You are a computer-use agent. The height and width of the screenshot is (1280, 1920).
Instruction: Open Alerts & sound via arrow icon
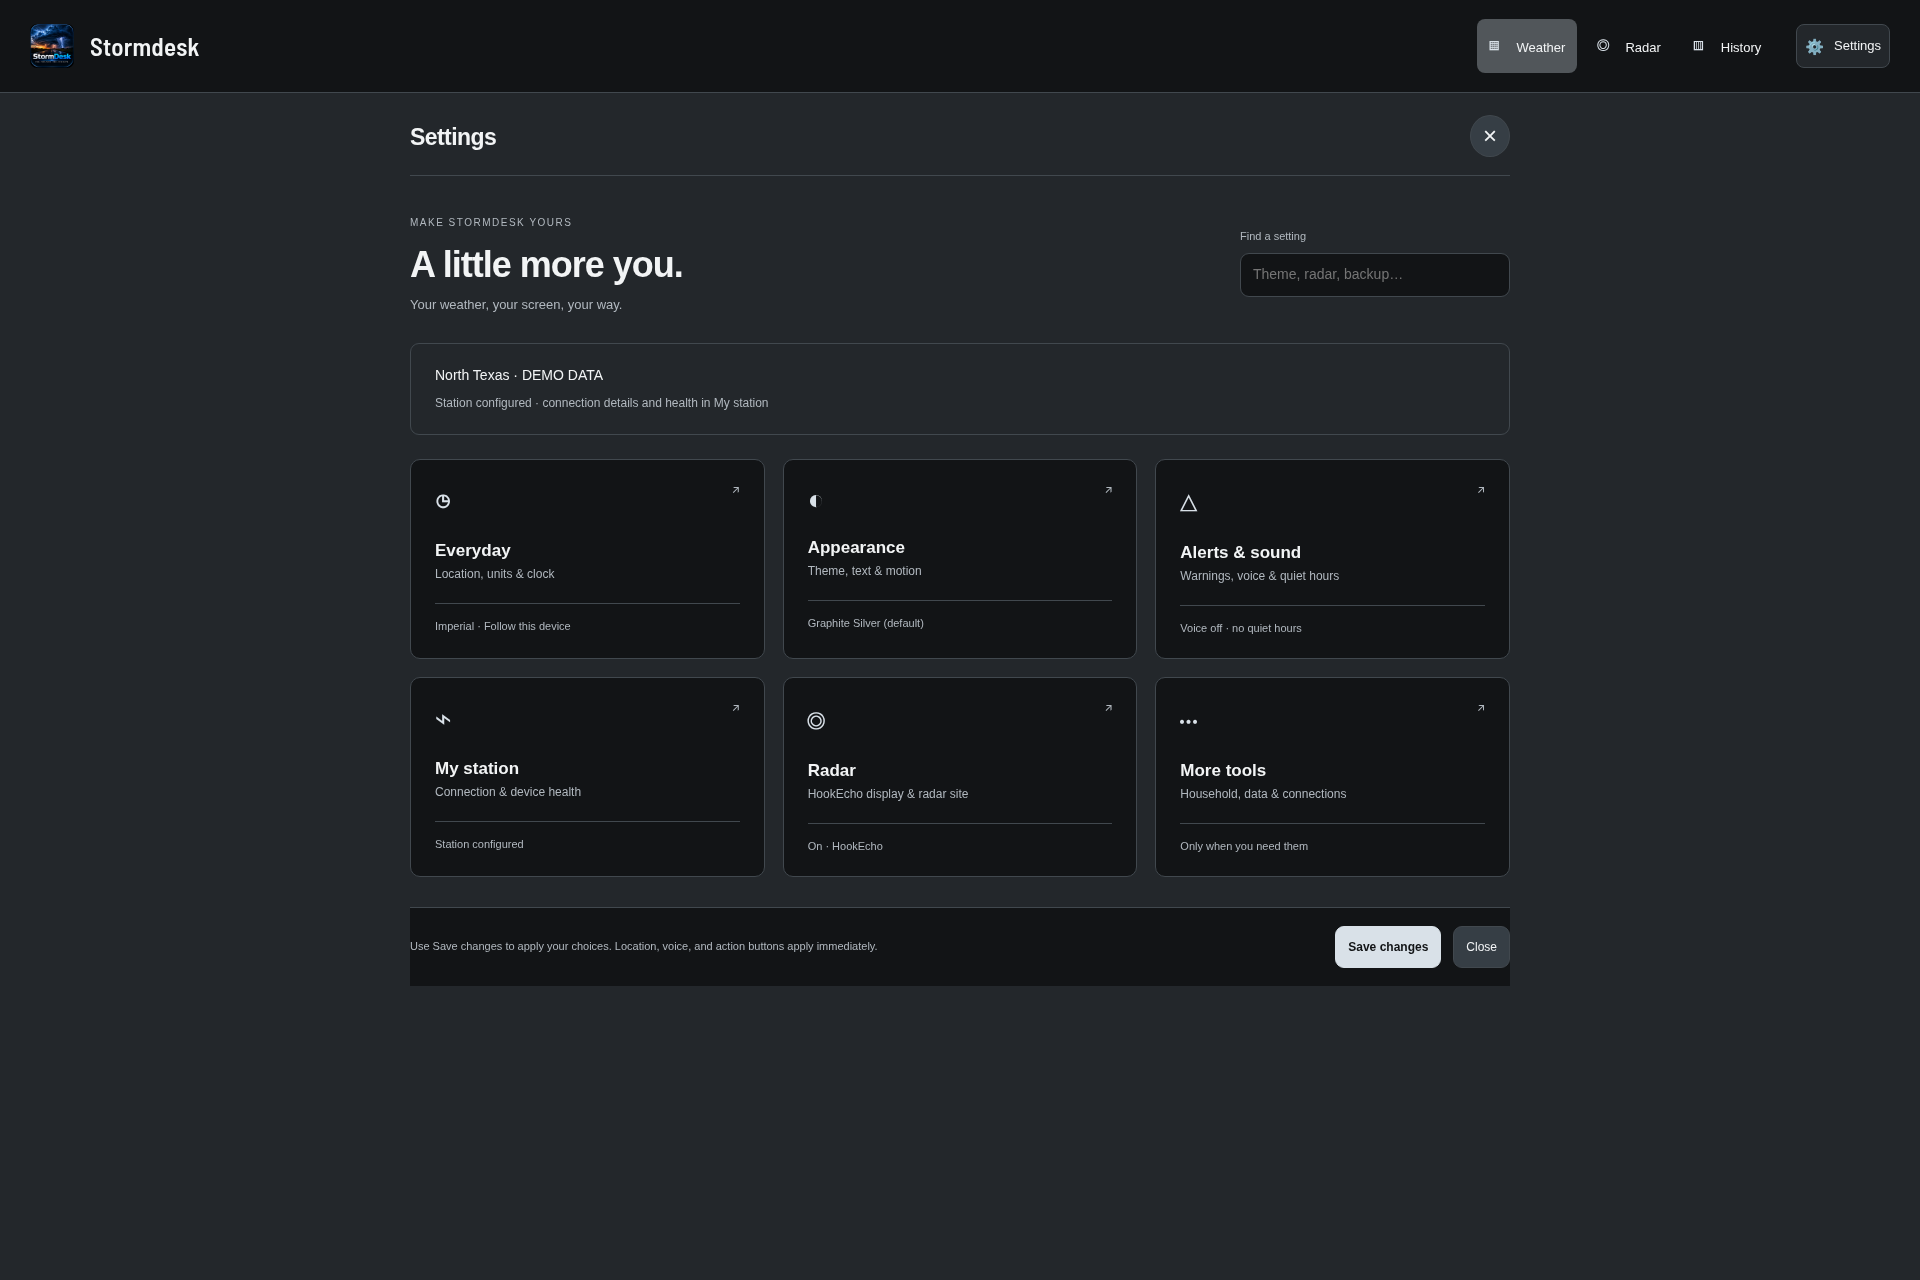[x=1481, y=490]
